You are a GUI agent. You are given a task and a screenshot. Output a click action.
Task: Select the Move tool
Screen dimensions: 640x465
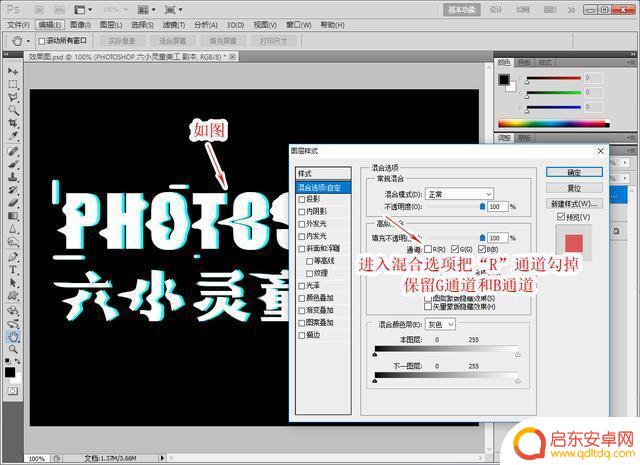(x=13, y=71)
